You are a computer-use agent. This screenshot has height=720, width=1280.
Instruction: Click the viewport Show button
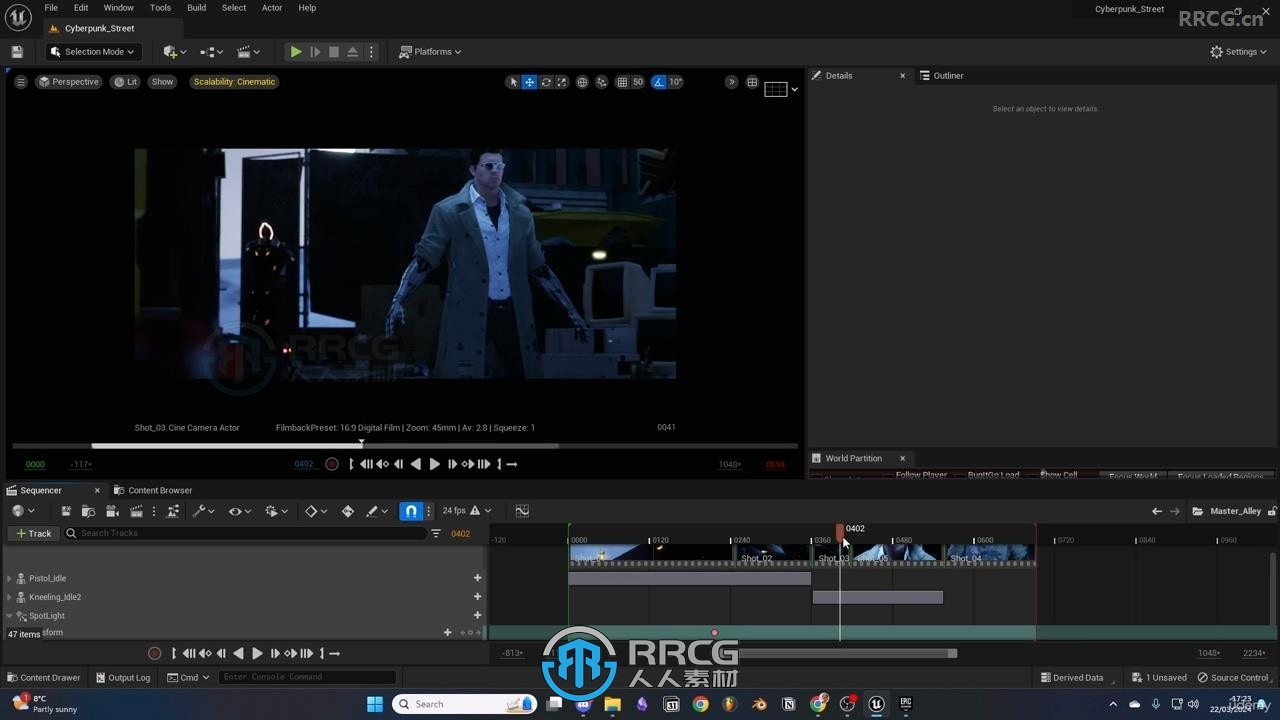point(162,82)
